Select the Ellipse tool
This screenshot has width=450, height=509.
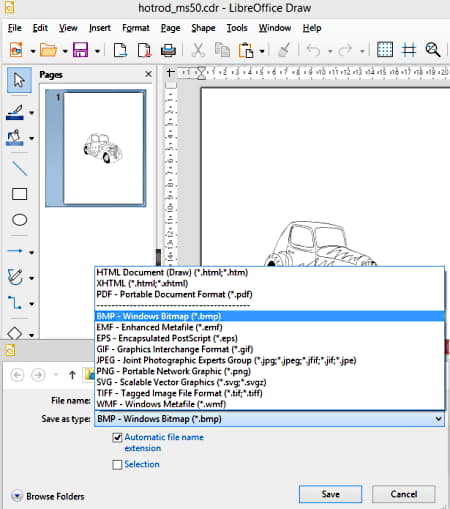(20, 220)
